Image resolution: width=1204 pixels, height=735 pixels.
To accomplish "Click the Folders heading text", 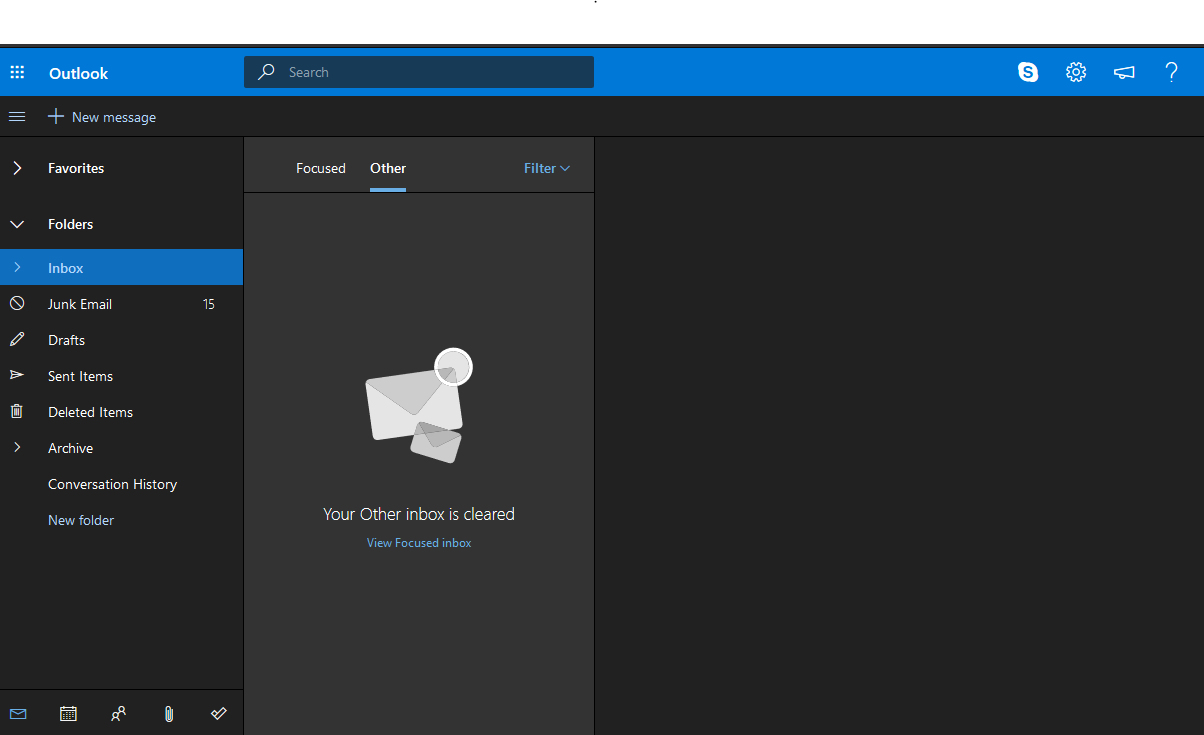I will pos(70,224).
